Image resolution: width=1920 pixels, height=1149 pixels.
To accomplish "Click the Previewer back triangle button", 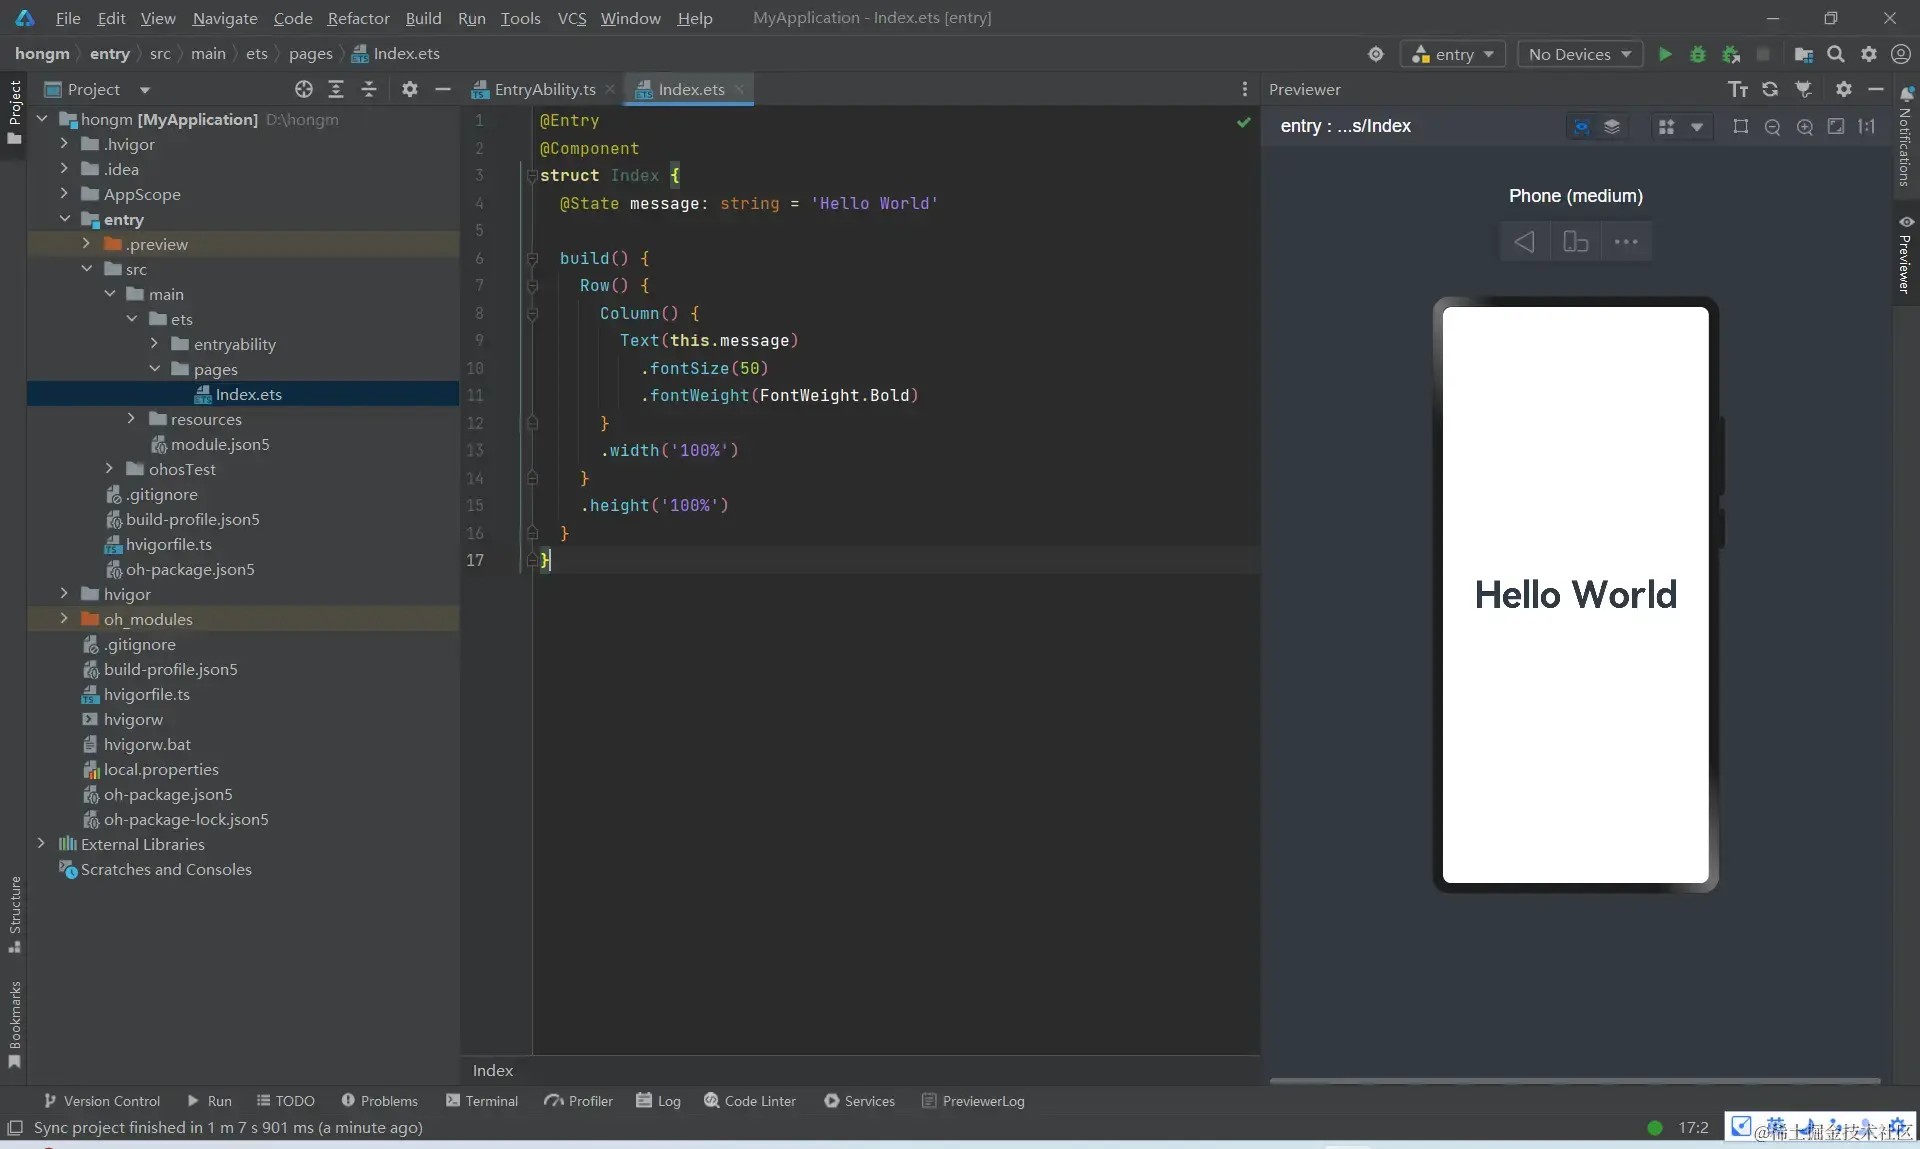I will tap(1524, 242).
